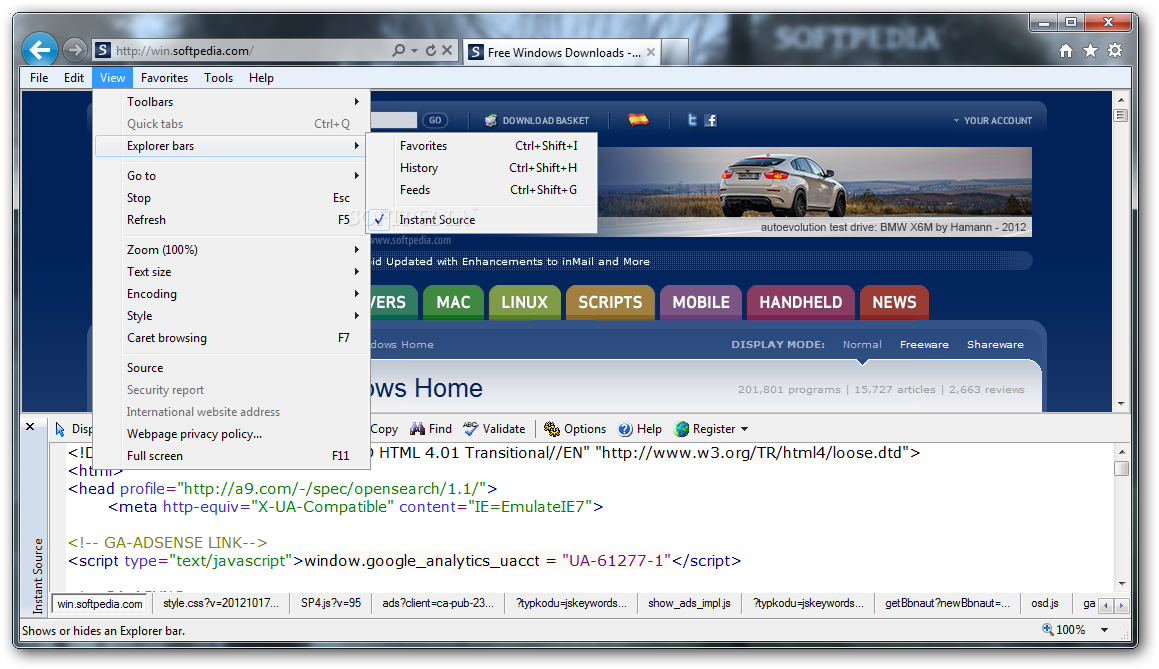1159x669 pixels.
Task: Click the Spanish flag icon
Action: (x=638, y=120)
